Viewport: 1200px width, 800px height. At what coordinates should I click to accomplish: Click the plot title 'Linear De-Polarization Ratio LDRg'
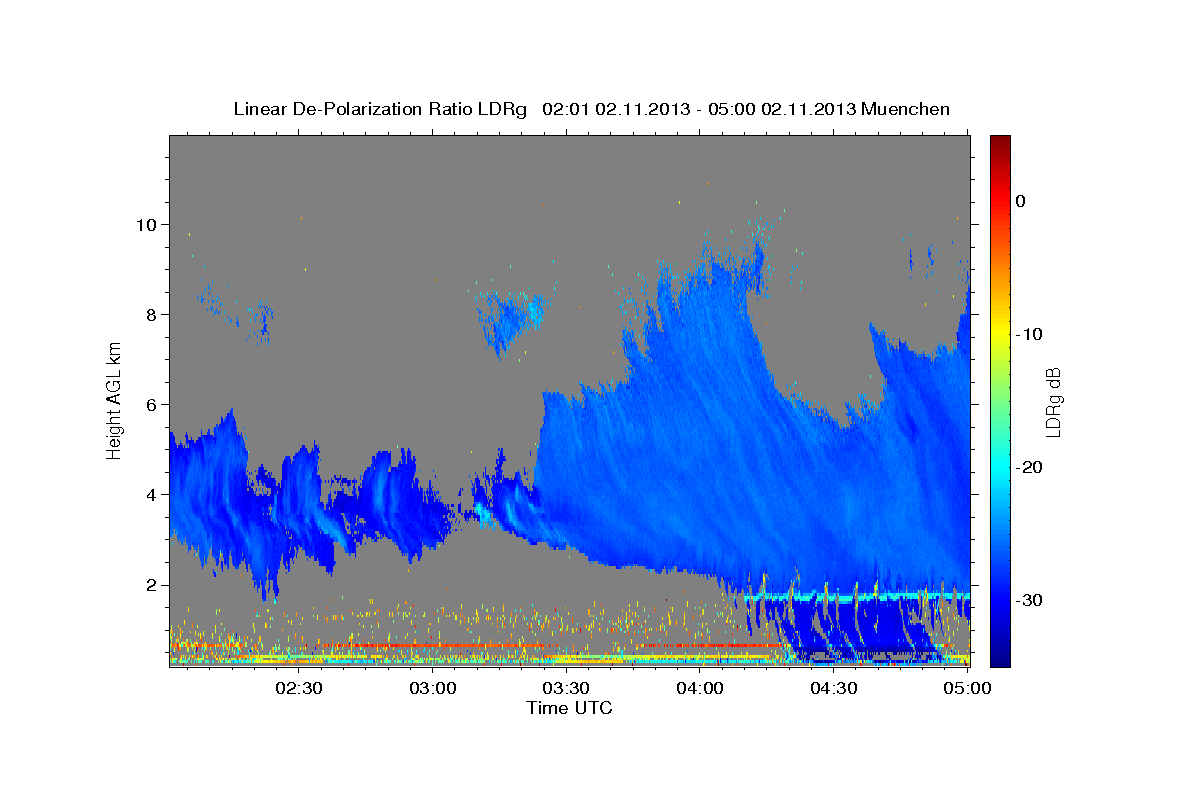click(379, 109)
